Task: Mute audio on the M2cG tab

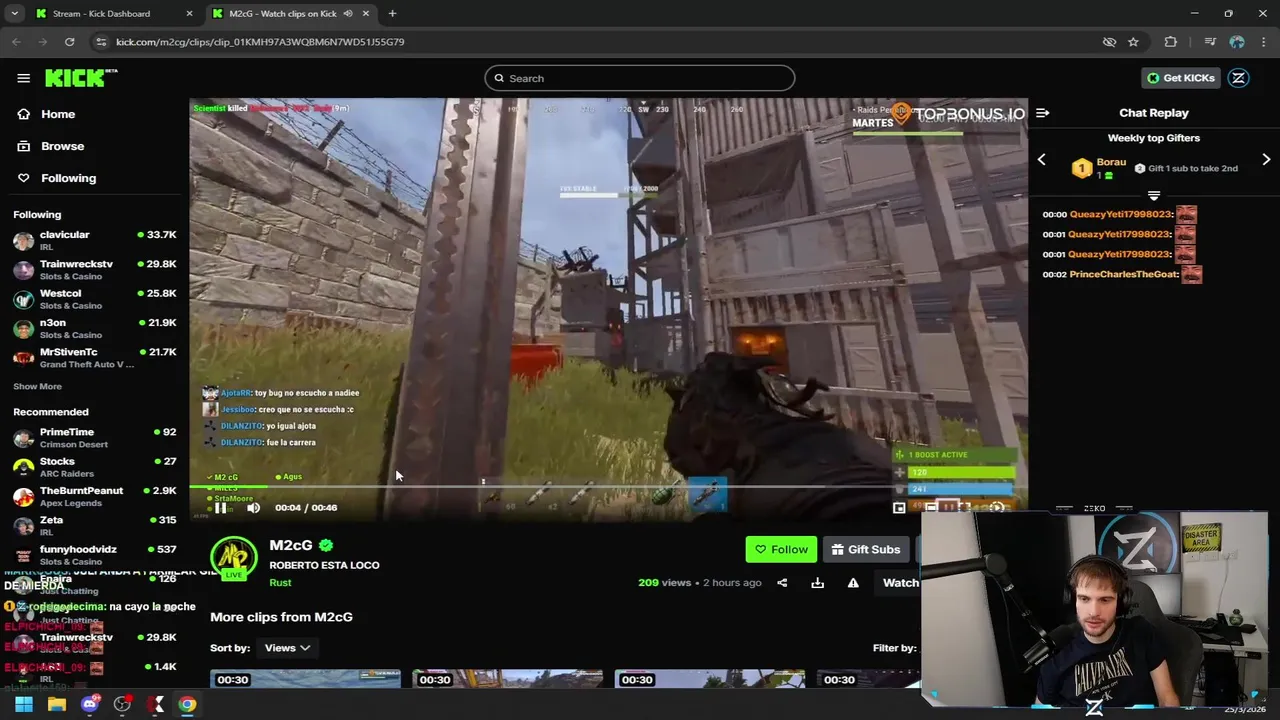Action: pos(348,14)
